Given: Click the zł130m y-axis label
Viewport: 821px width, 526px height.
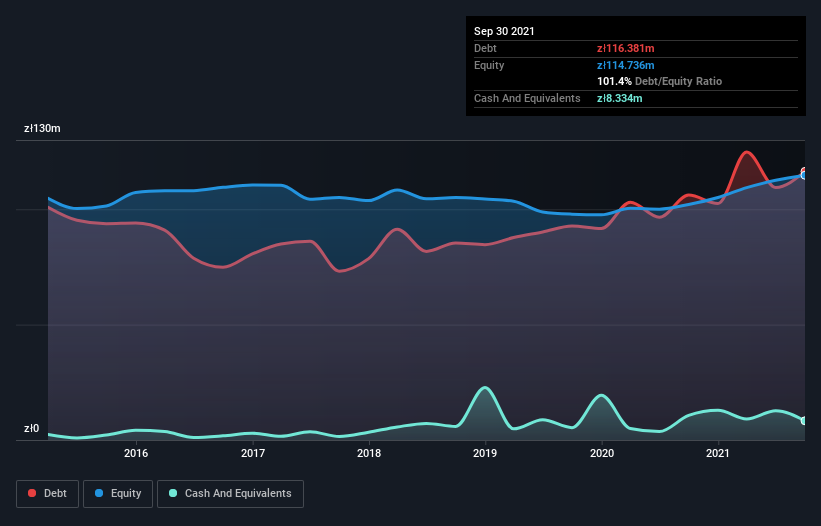Looking at the screenshot, I should pos(42,128).
